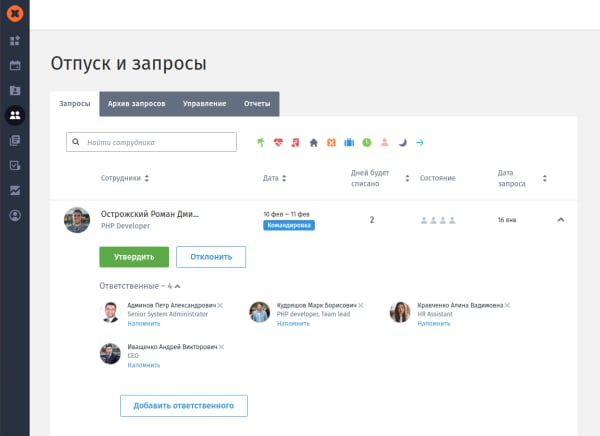Click the Состояние column header
Viewport: 600px width, 436px height.
pyautogui.click(x=437, y=178)
